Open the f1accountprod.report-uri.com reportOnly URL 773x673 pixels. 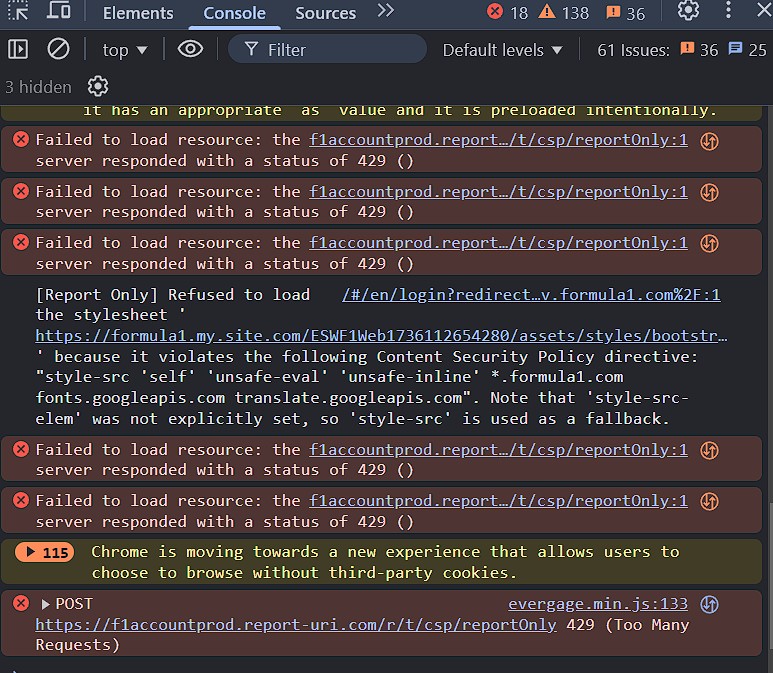point(296,625)
